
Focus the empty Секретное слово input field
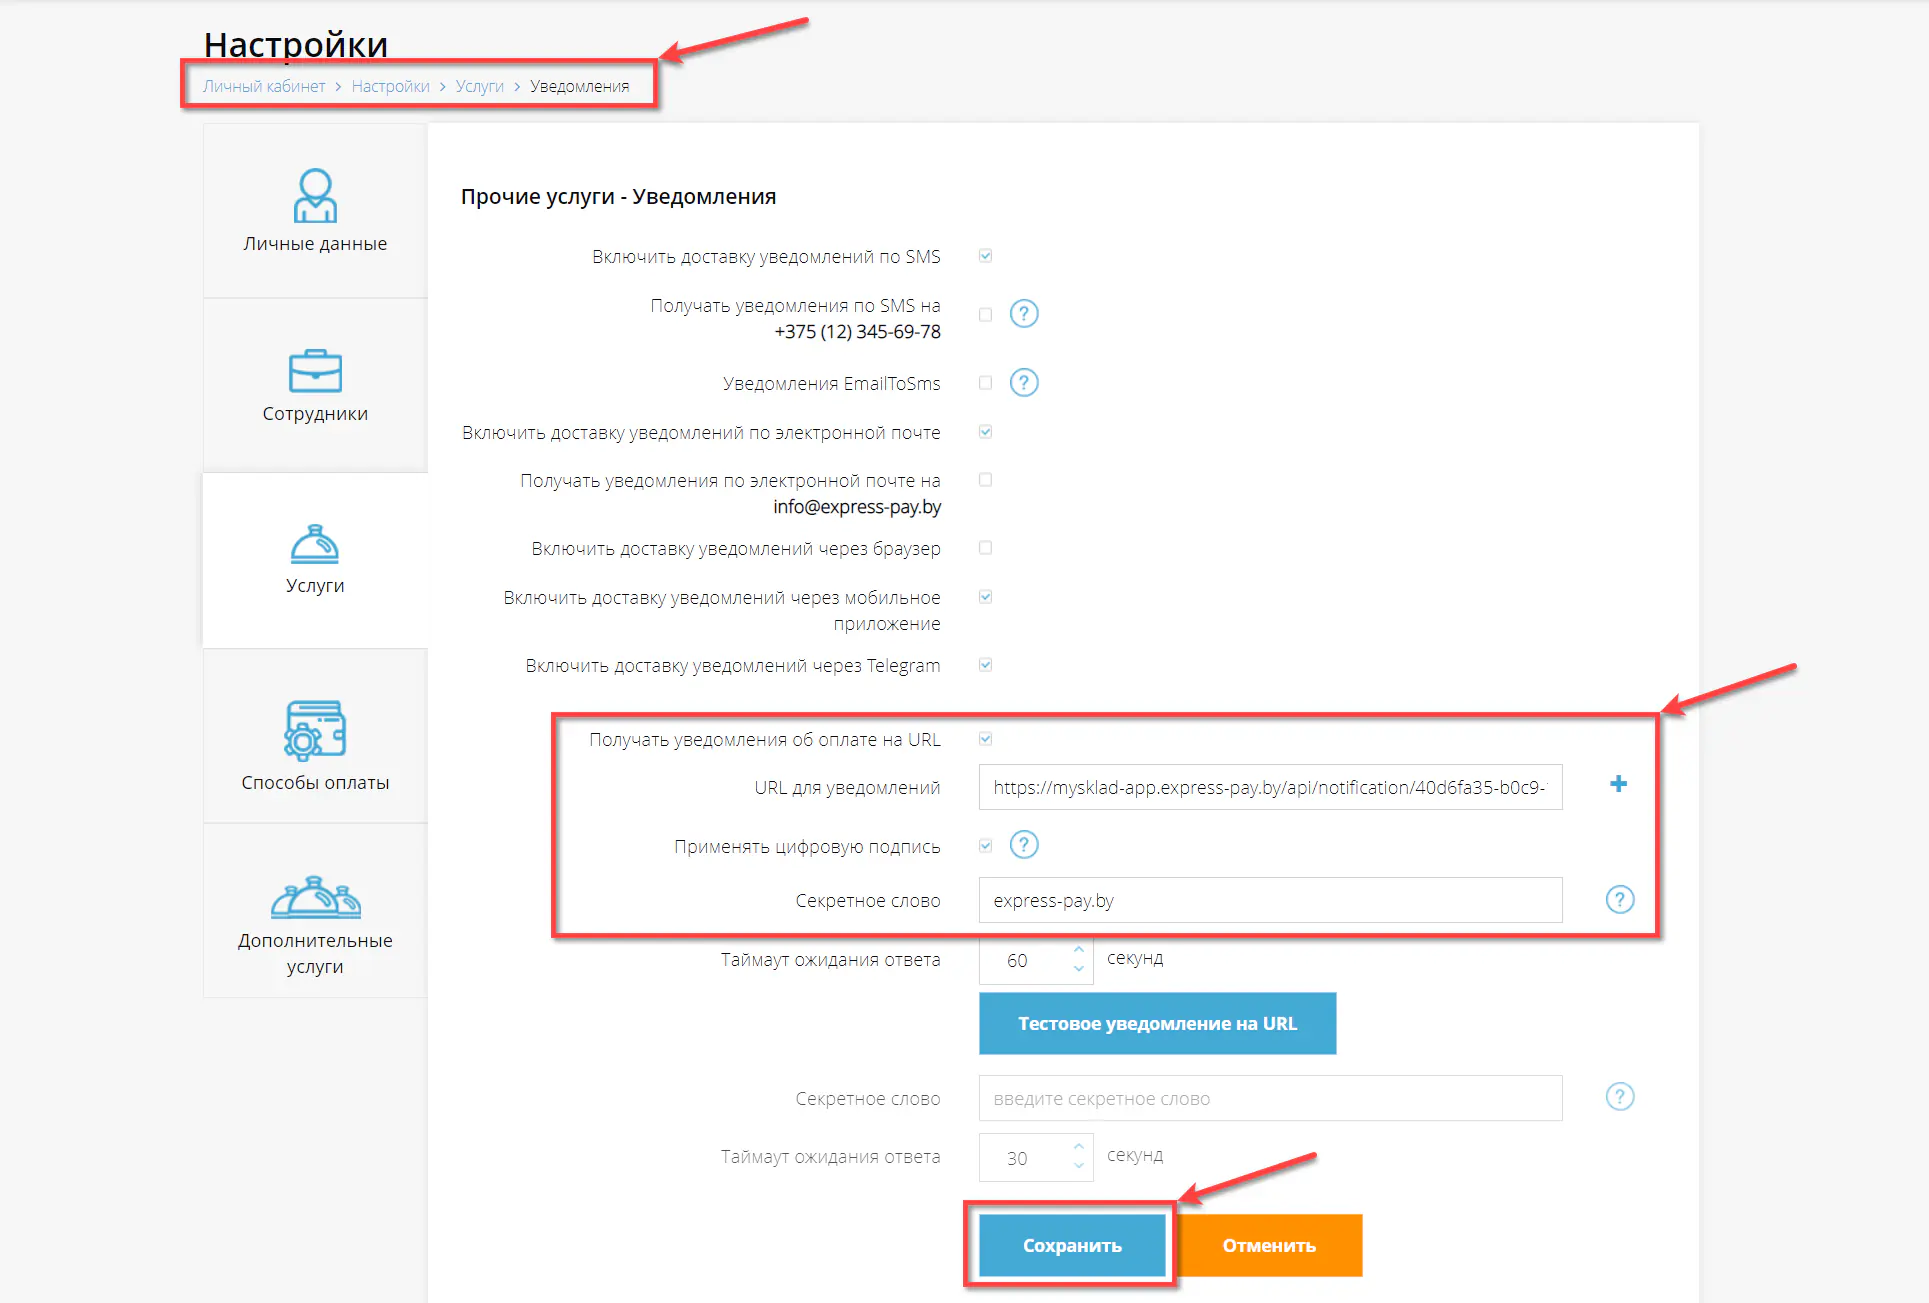pos(1270,1098)
